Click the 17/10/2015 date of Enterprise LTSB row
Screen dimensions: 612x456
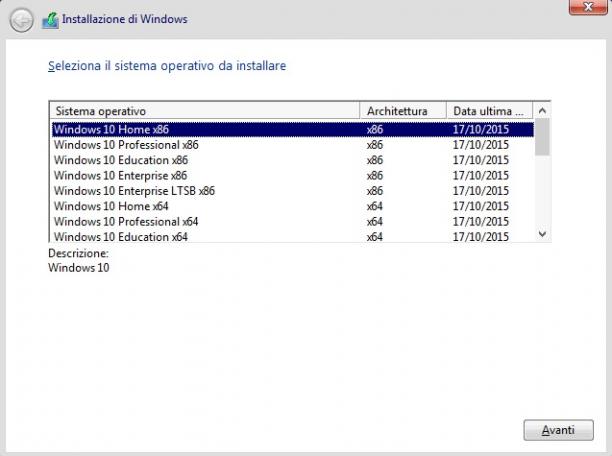481,191
